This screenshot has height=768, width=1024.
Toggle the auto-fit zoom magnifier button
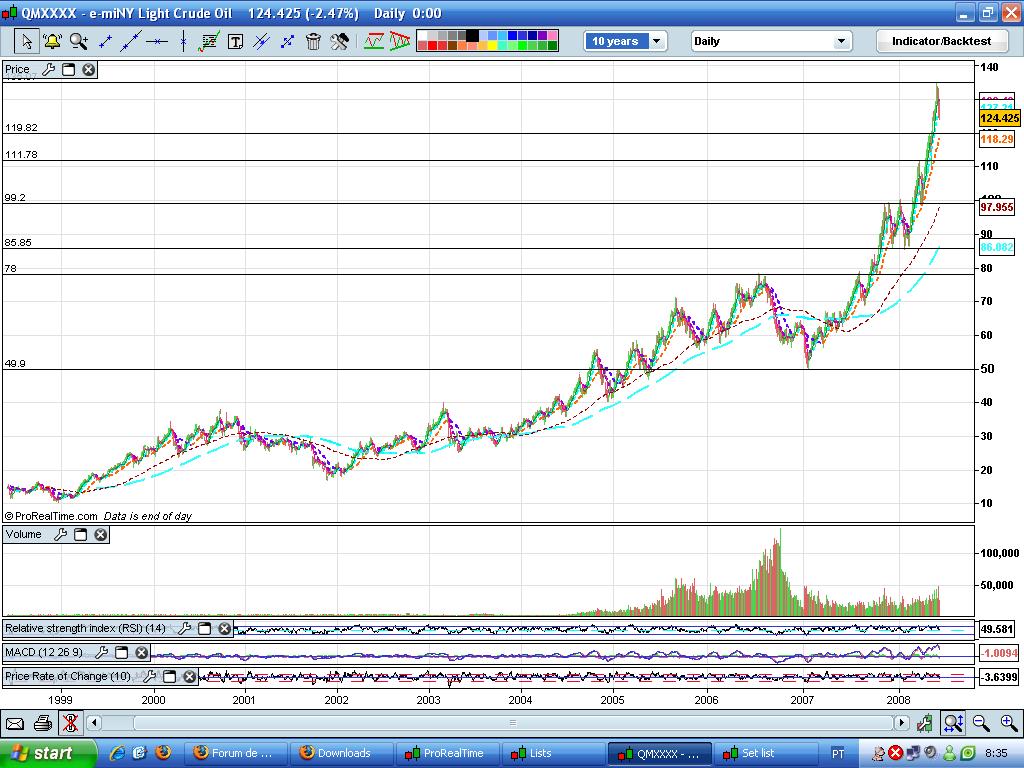(x=953, y=723)
